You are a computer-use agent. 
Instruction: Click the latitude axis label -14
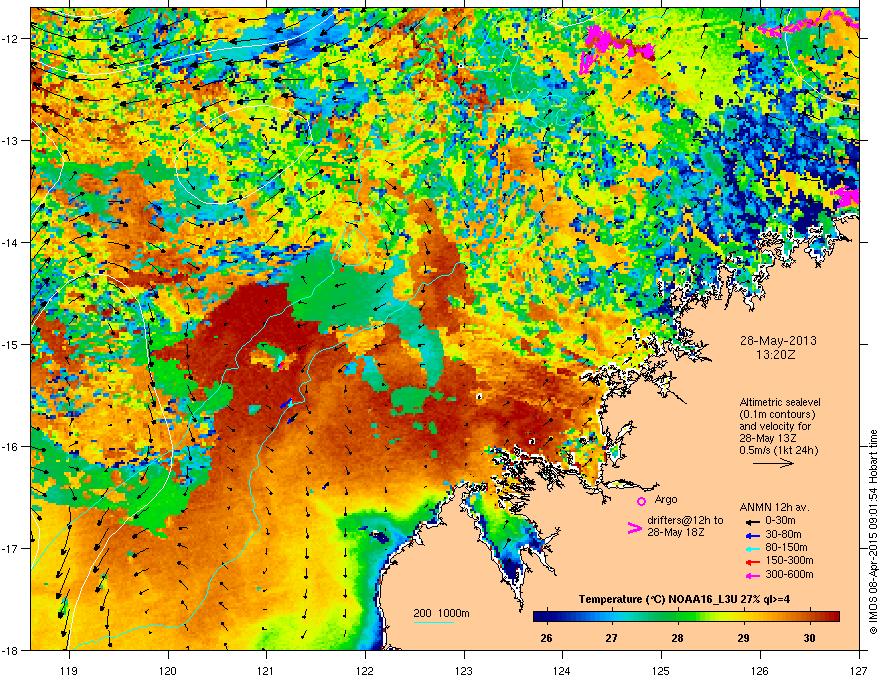tap(10, 242)
